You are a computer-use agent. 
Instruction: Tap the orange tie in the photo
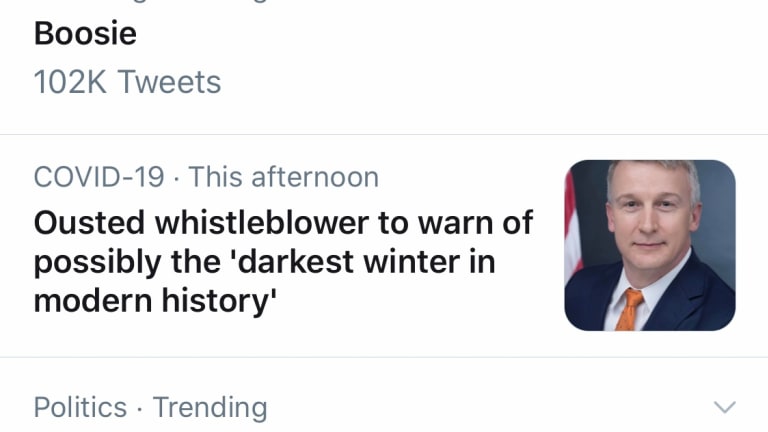629,309
